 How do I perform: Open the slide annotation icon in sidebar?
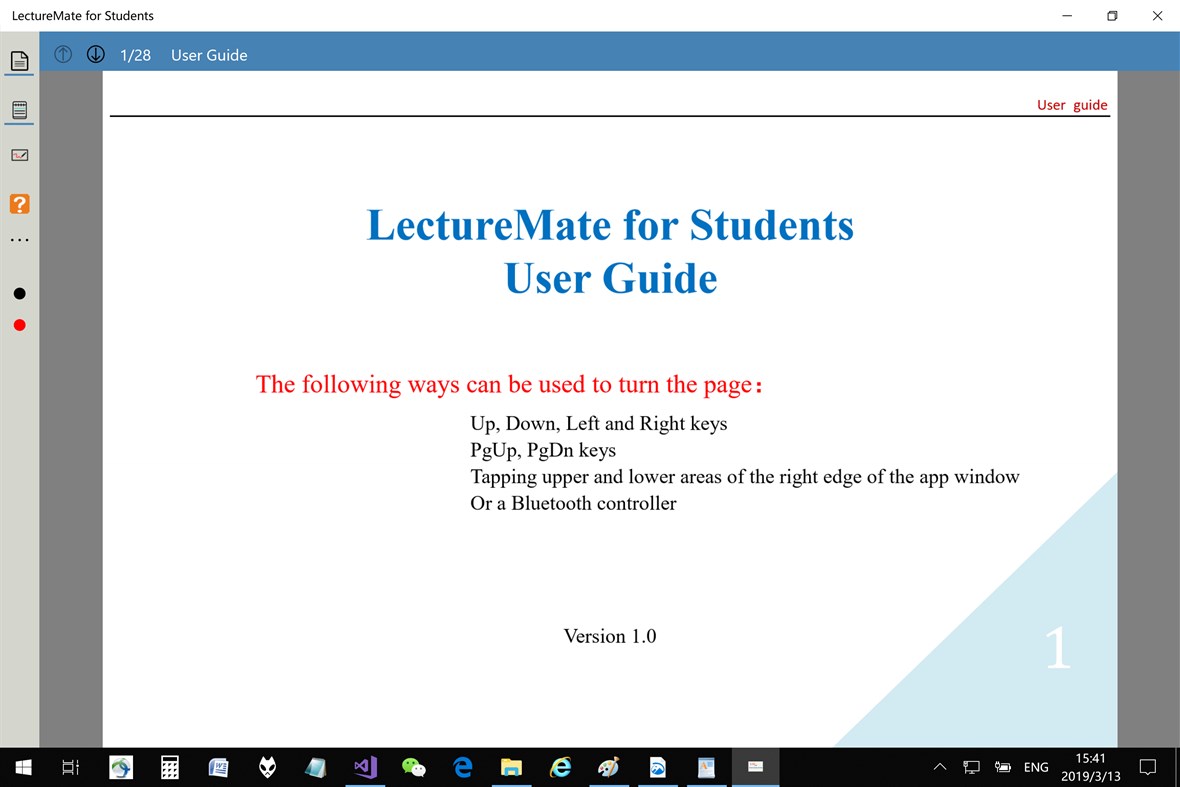[x=20, y=155]
